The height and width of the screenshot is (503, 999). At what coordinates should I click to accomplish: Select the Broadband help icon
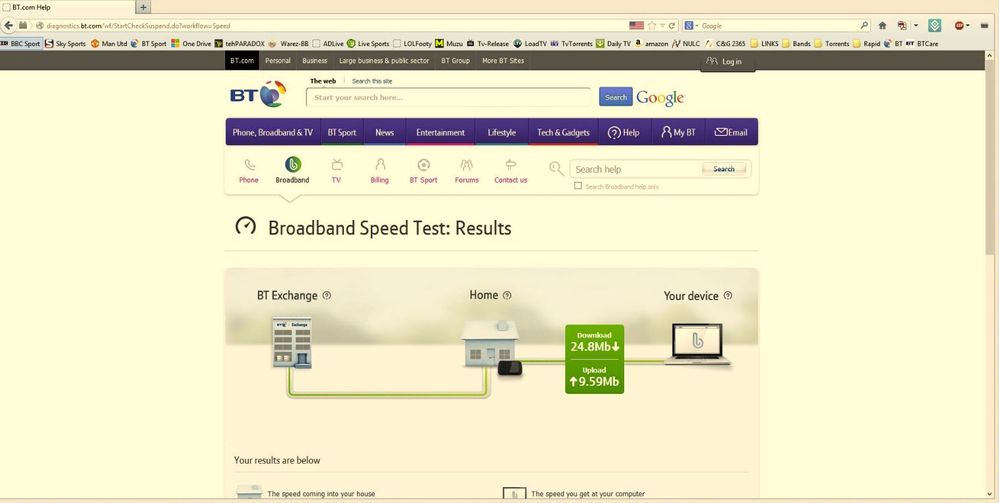[x=292, y=165]
